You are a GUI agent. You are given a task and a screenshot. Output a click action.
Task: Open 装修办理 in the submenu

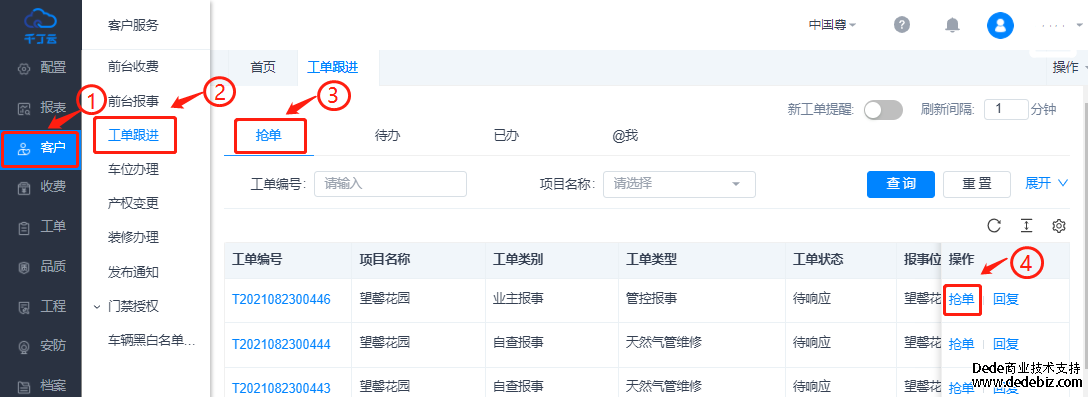[x=133, y=237]
